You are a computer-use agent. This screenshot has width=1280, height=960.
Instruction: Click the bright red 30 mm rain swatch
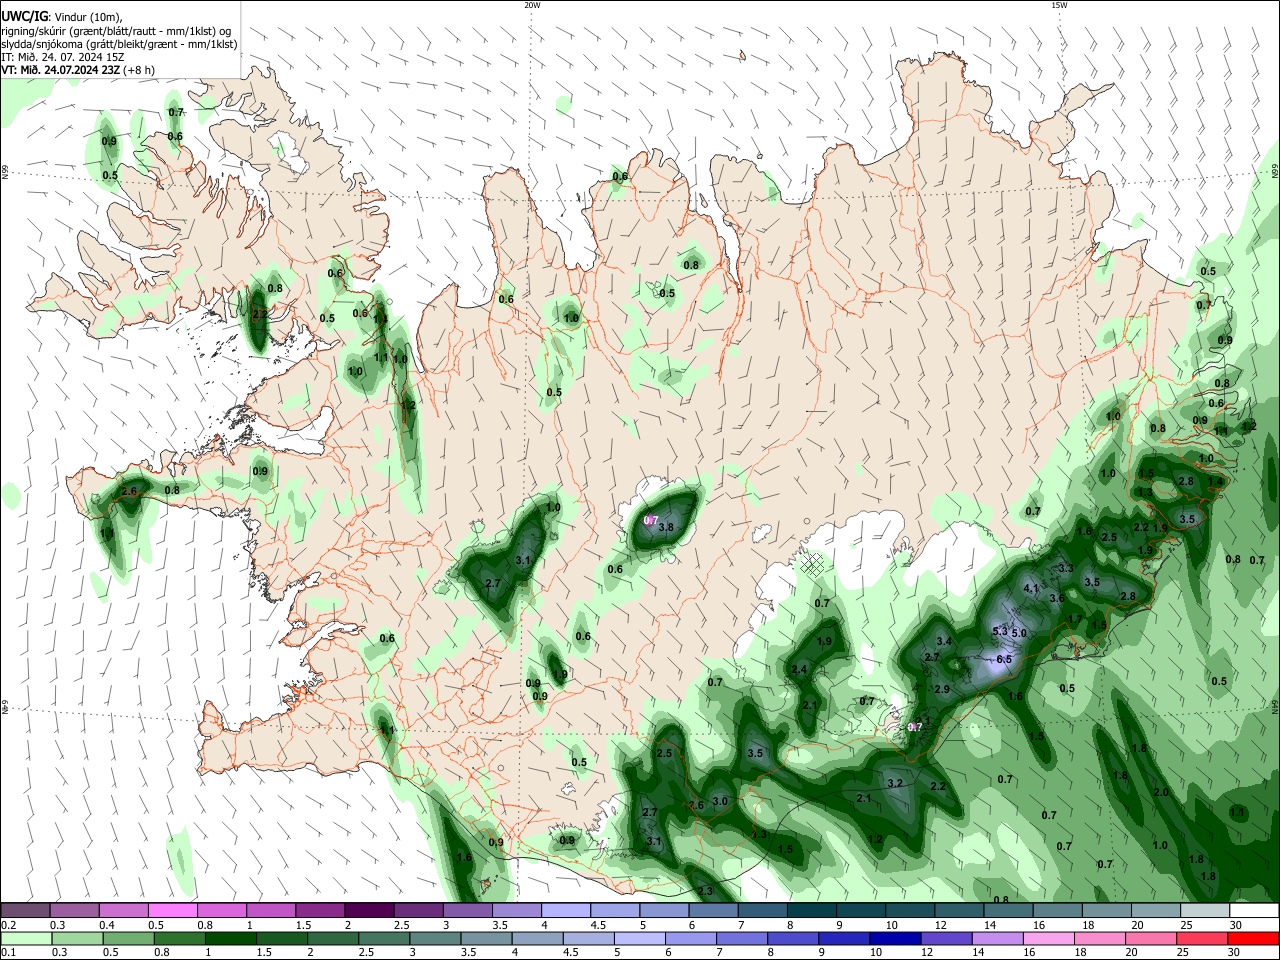pos(1254,938)
